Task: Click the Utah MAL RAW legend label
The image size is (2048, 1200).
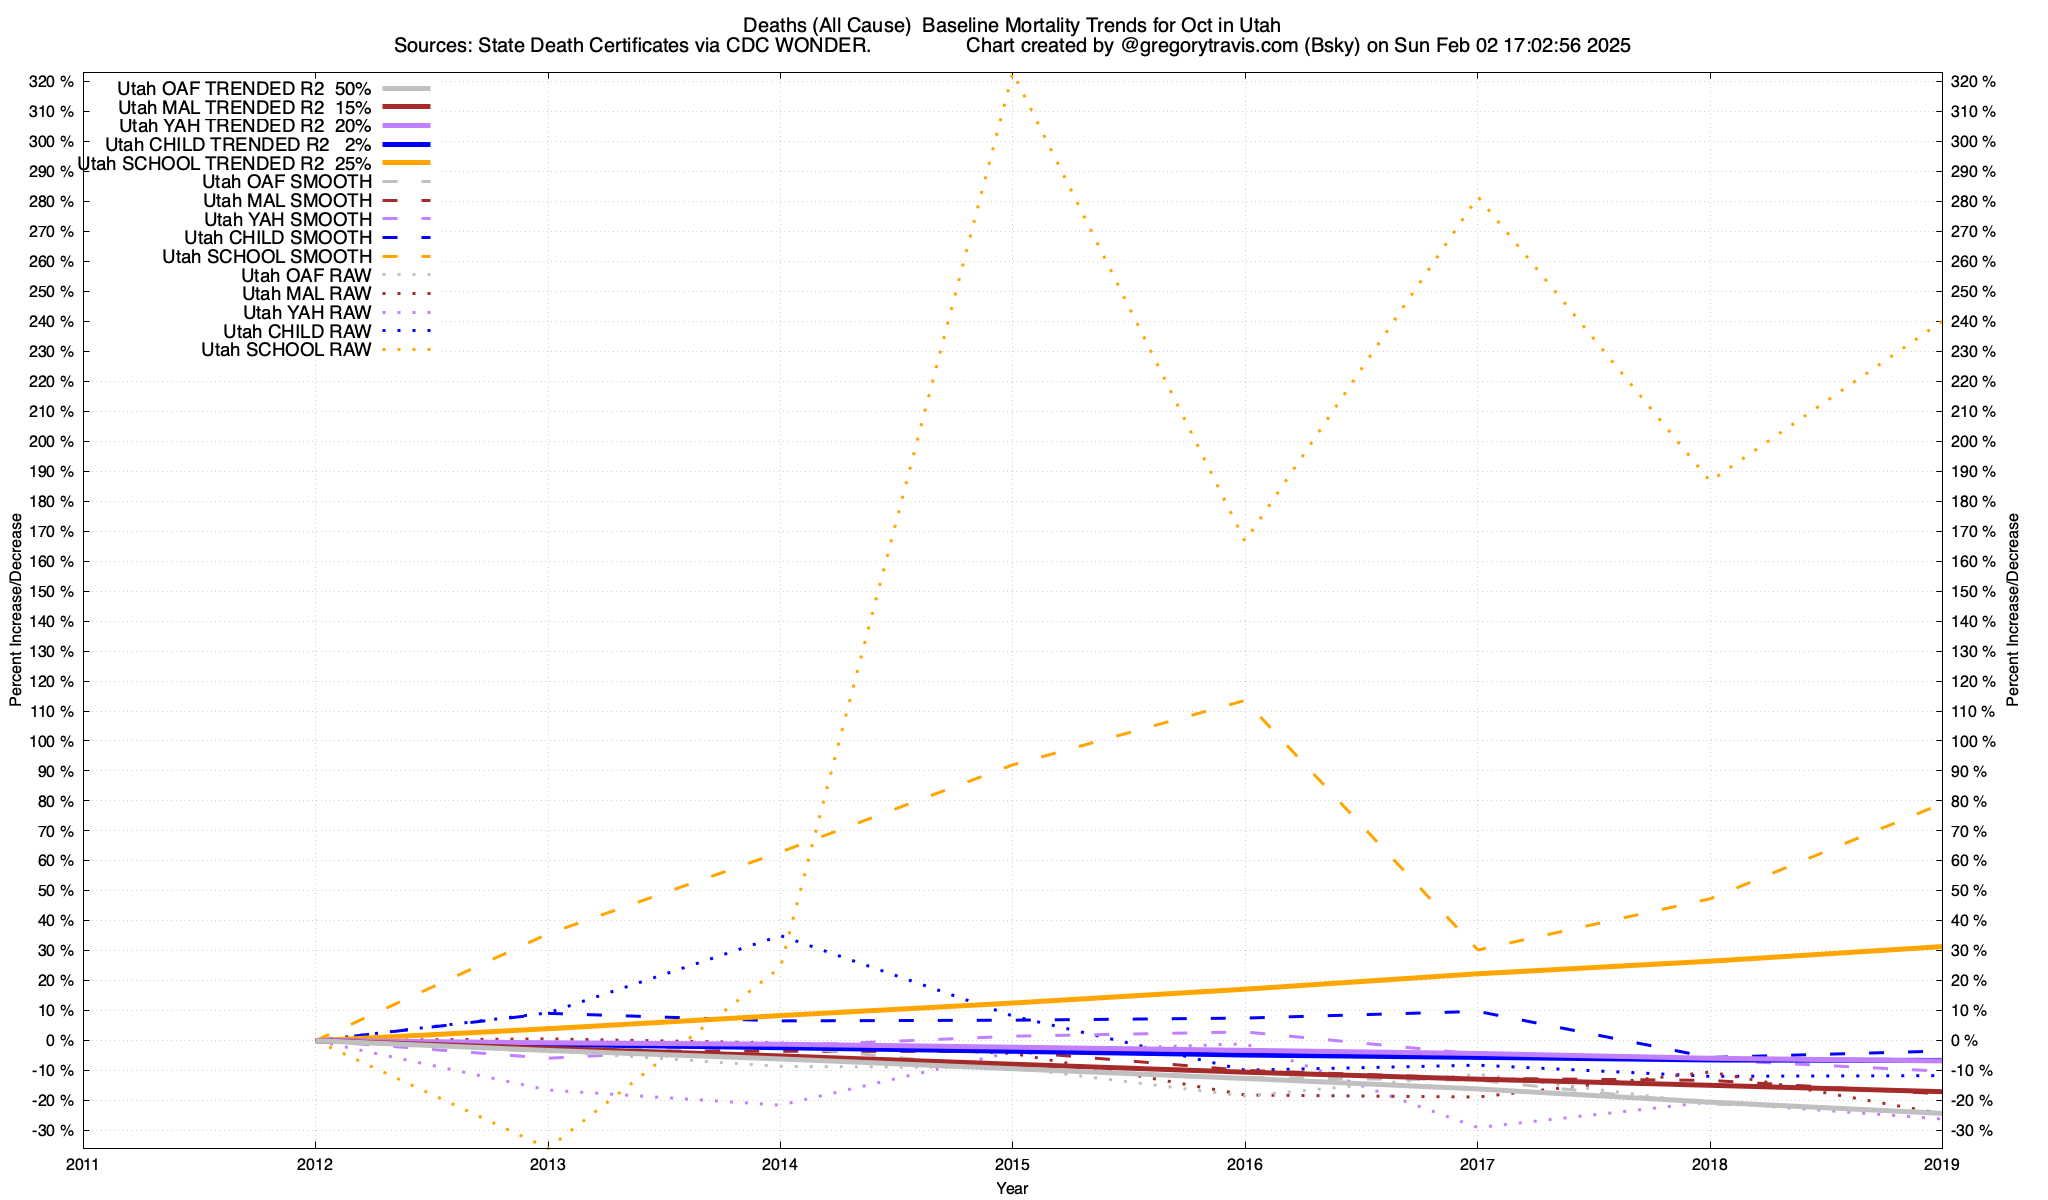Action: 306,294
